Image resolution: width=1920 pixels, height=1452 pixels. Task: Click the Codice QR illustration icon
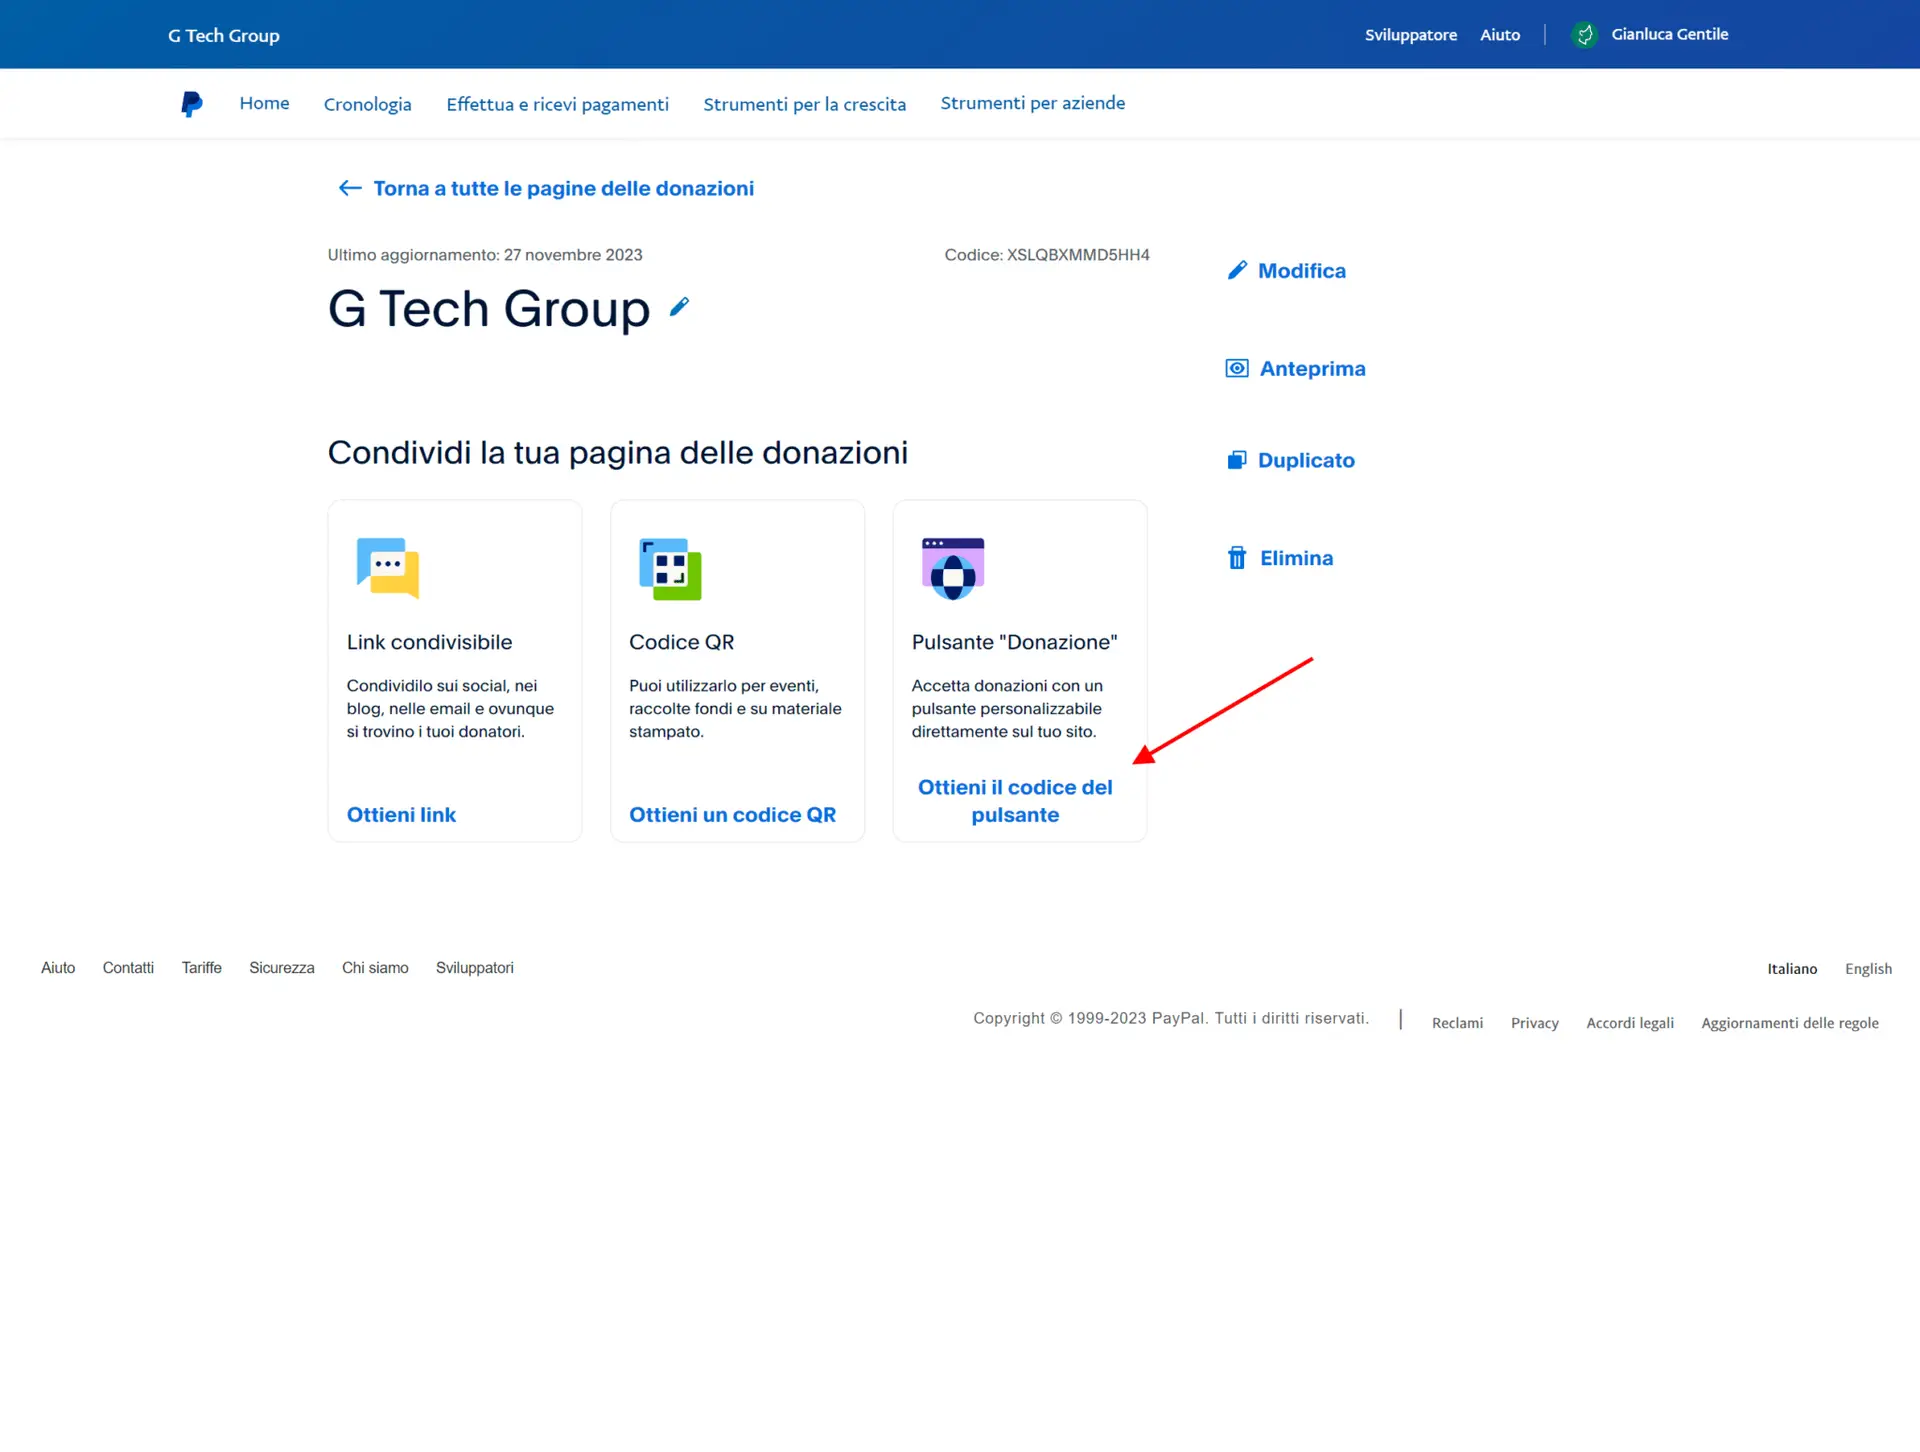tap(670, 569)
